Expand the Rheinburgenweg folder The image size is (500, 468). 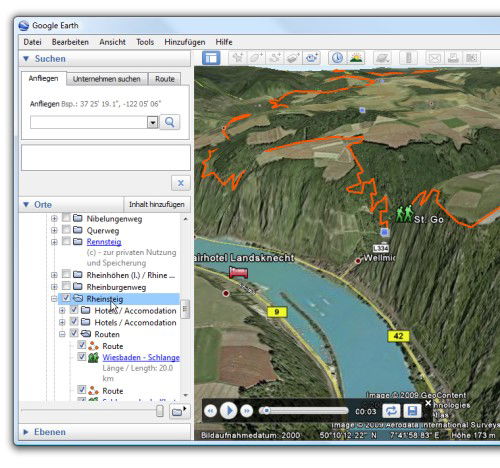pyautogui.click(x=54, y=287)
